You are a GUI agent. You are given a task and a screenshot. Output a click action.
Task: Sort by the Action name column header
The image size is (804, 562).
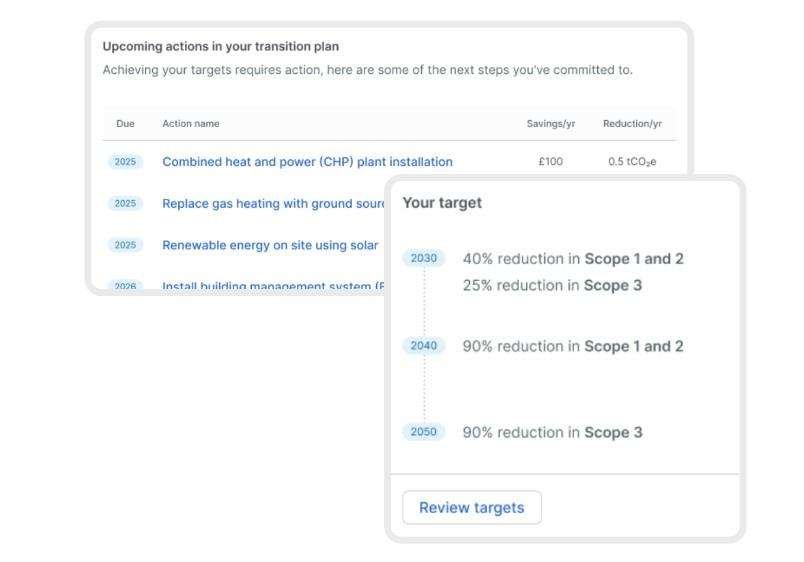click(191, 124)
